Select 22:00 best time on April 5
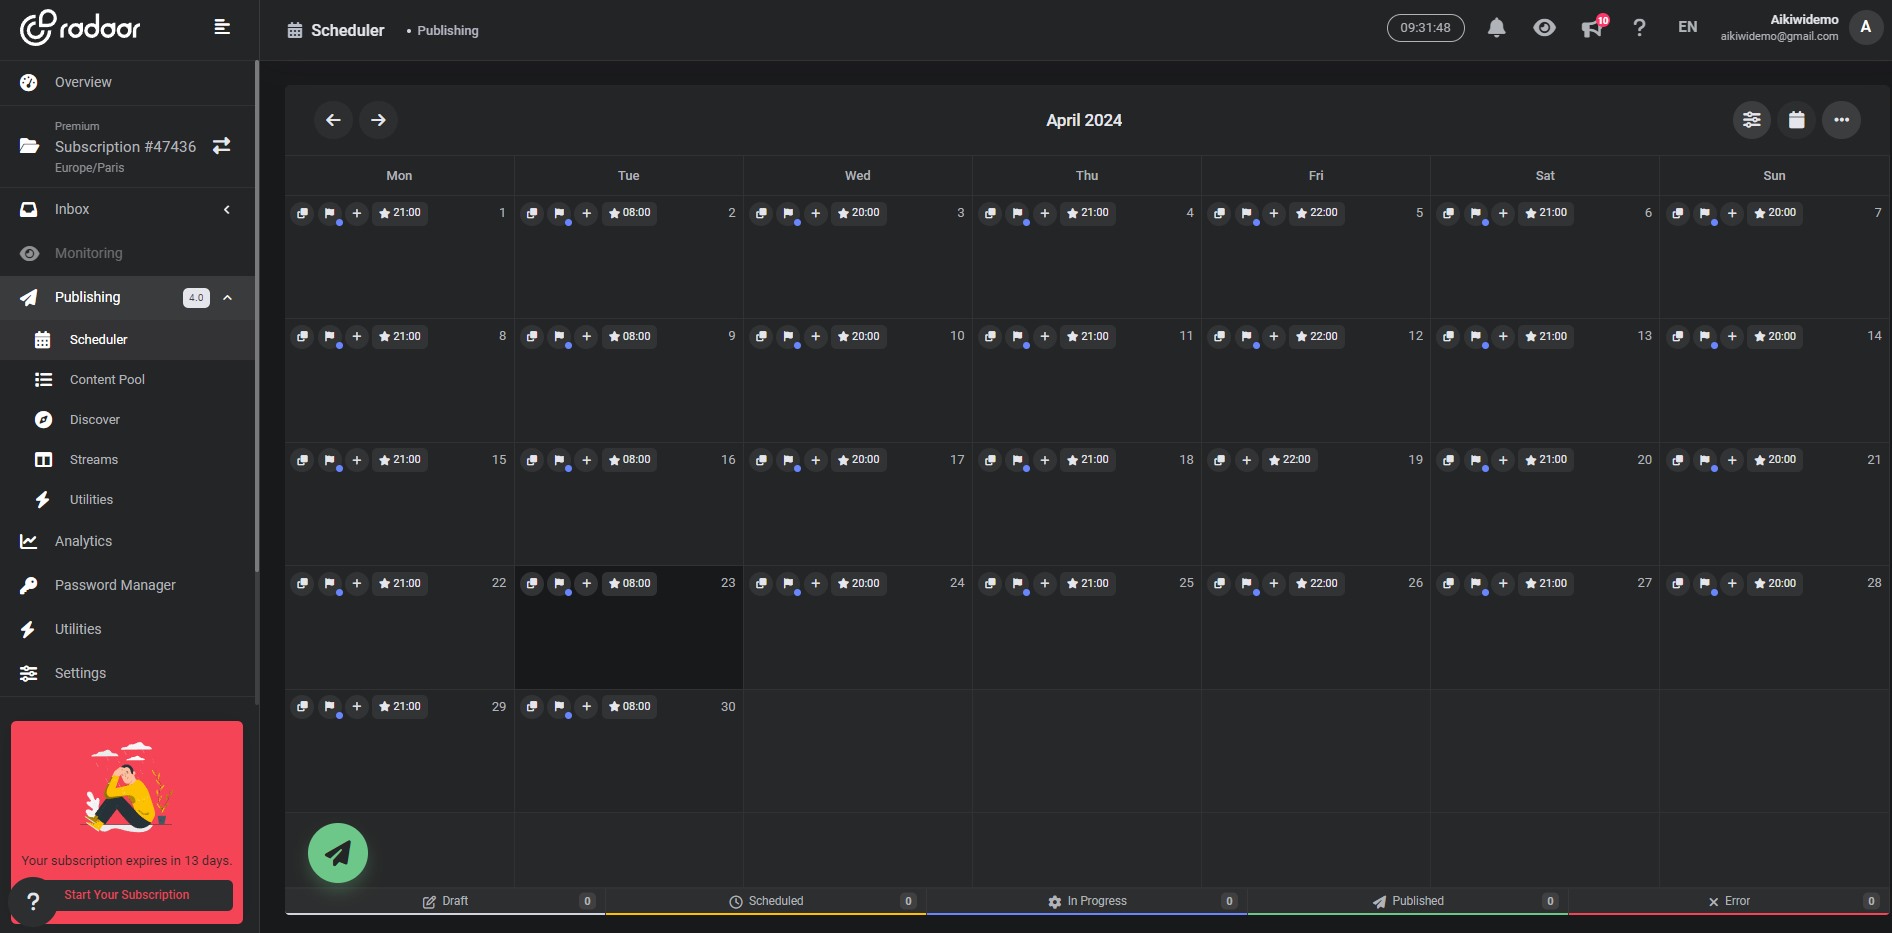This screenshot has height=933, width=1892. 1317,213
